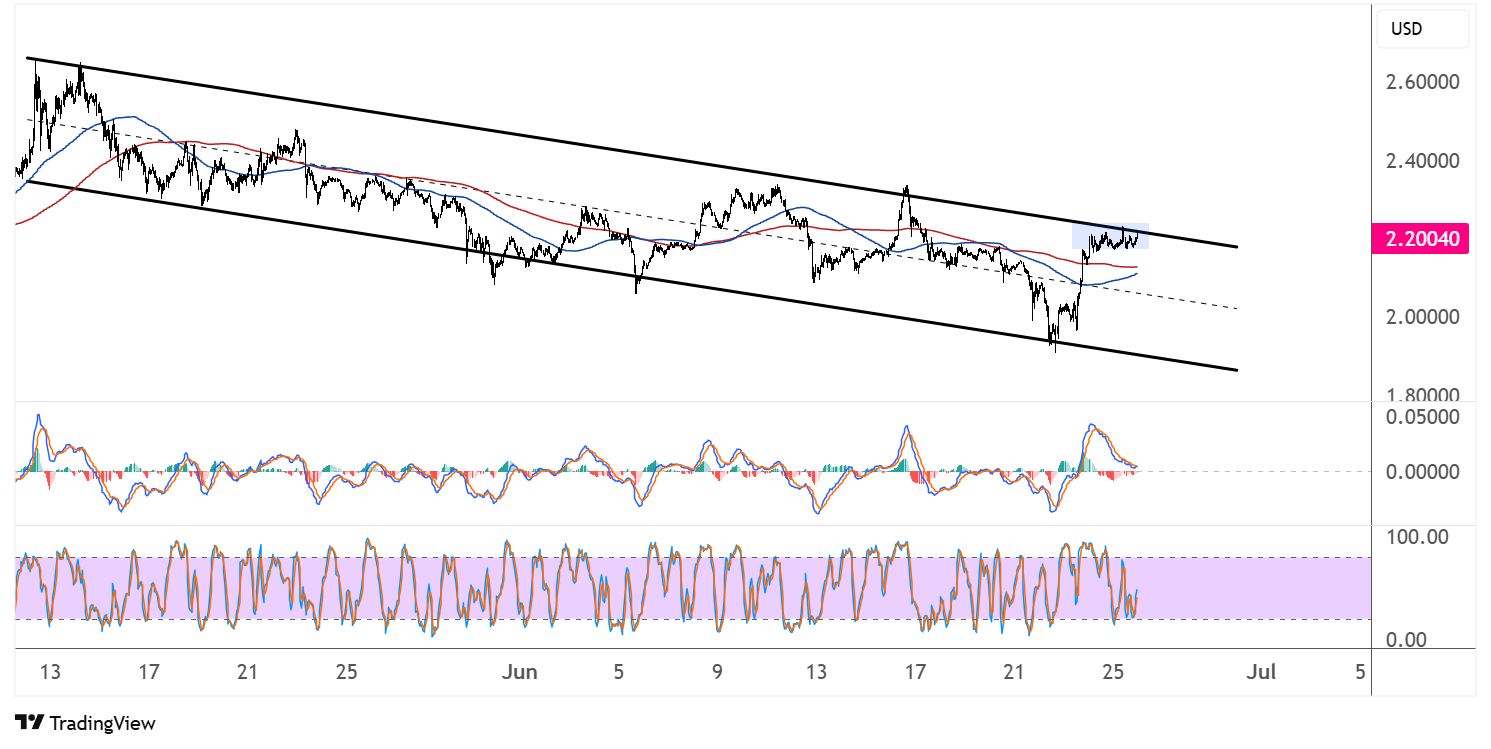
Task: Select the 2.40000 price axis label
Action: click(x=1423, y=160)
